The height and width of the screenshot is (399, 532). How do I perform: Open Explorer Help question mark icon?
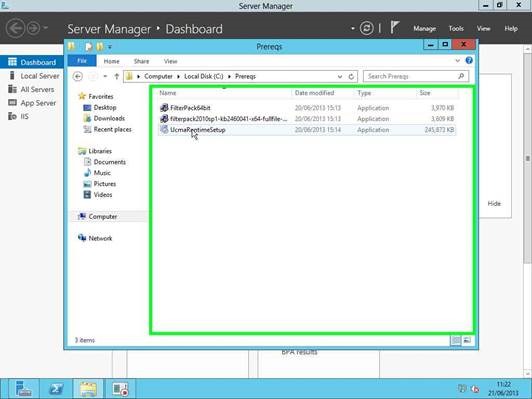469,60
